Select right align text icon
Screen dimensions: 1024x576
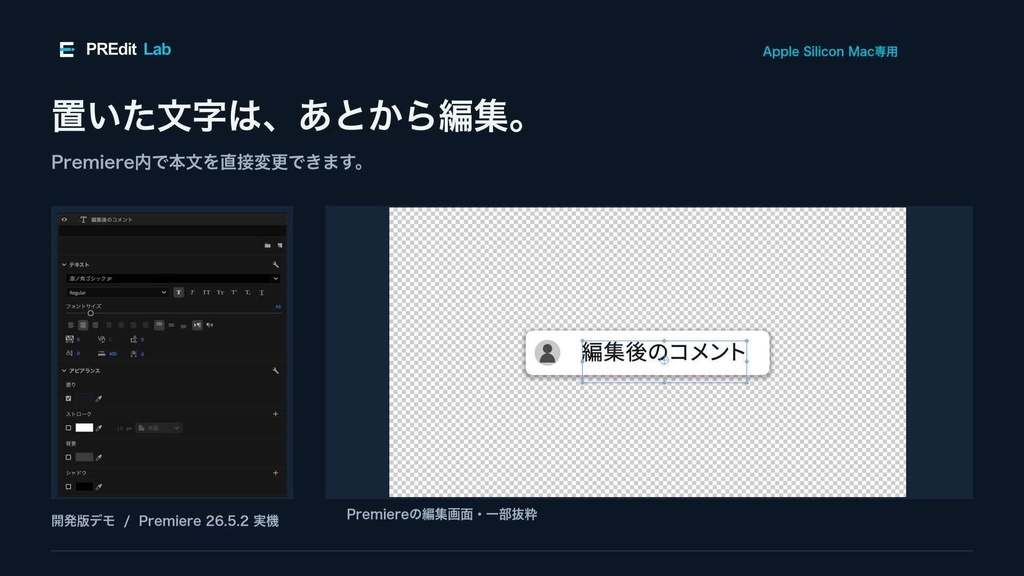(x=95, y=325)
